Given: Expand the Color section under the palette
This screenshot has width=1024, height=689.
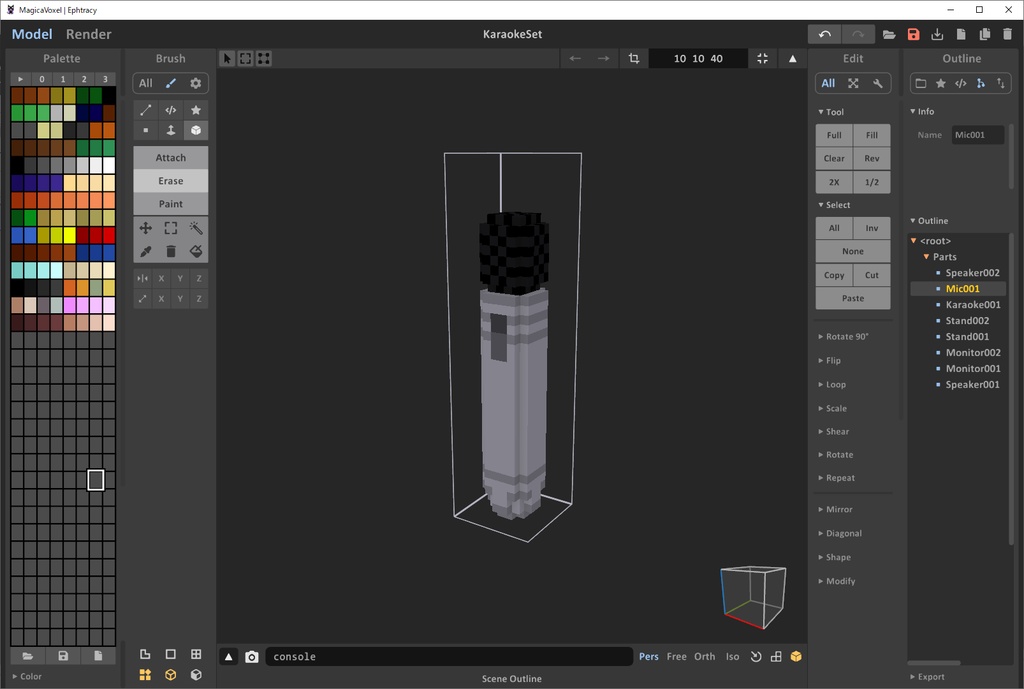Looking at the screenshot, I should pos(27,676).
